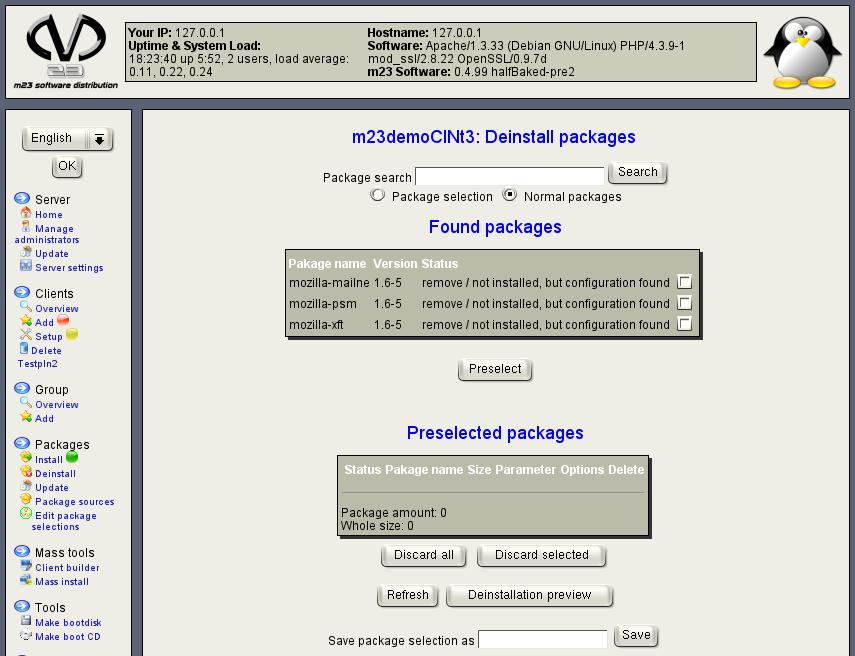Select the Package selection radio button
This screenshot has width=855, height=656.
click(377, 195)
